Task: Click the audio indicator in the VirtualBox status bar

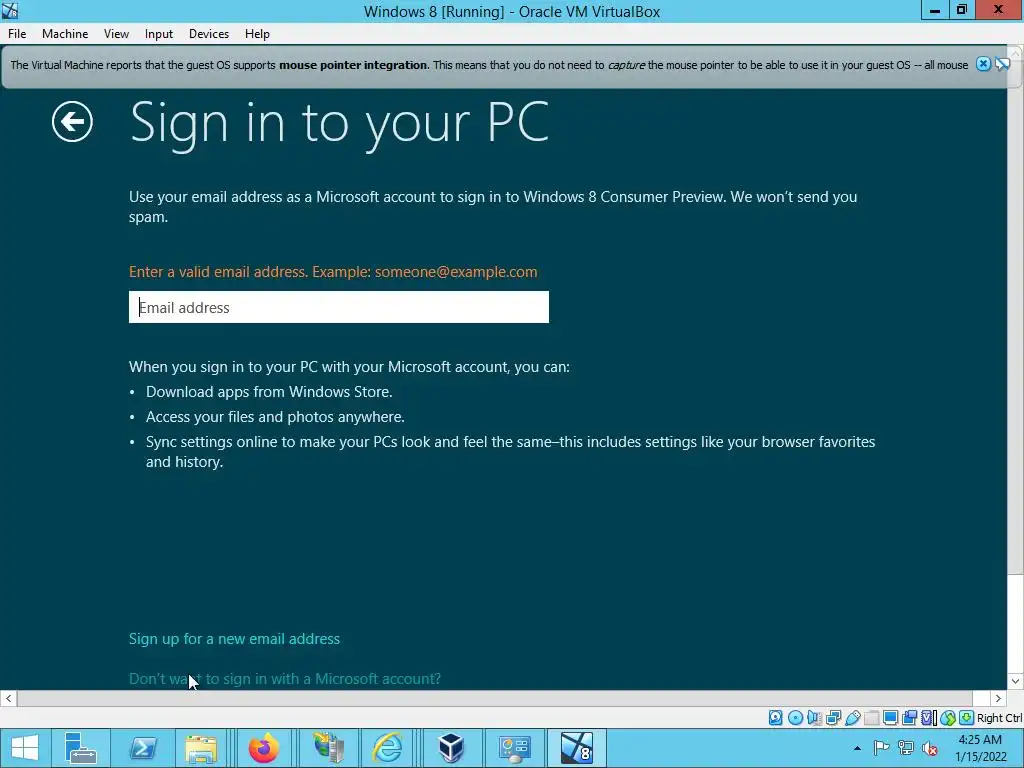Action: (x=814, y=718)
